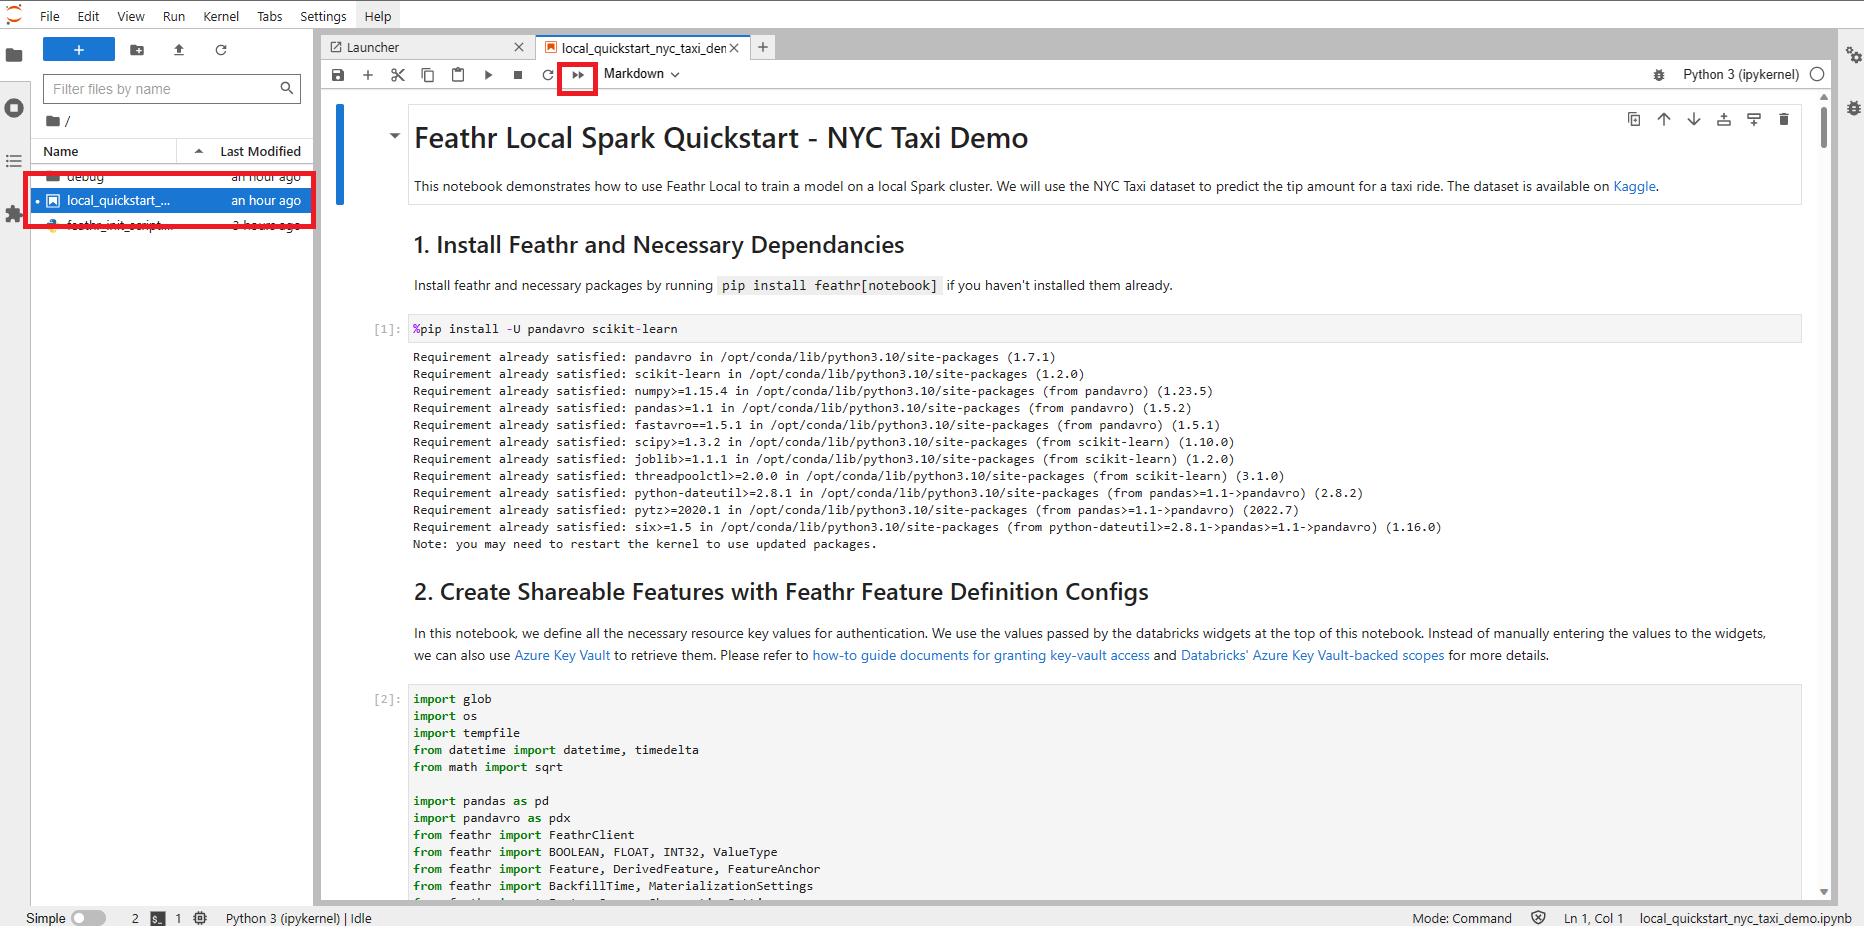Enable the debugger bug icon in notebook toolbar
The image size is (1864, 926).
coord(1659,75)
